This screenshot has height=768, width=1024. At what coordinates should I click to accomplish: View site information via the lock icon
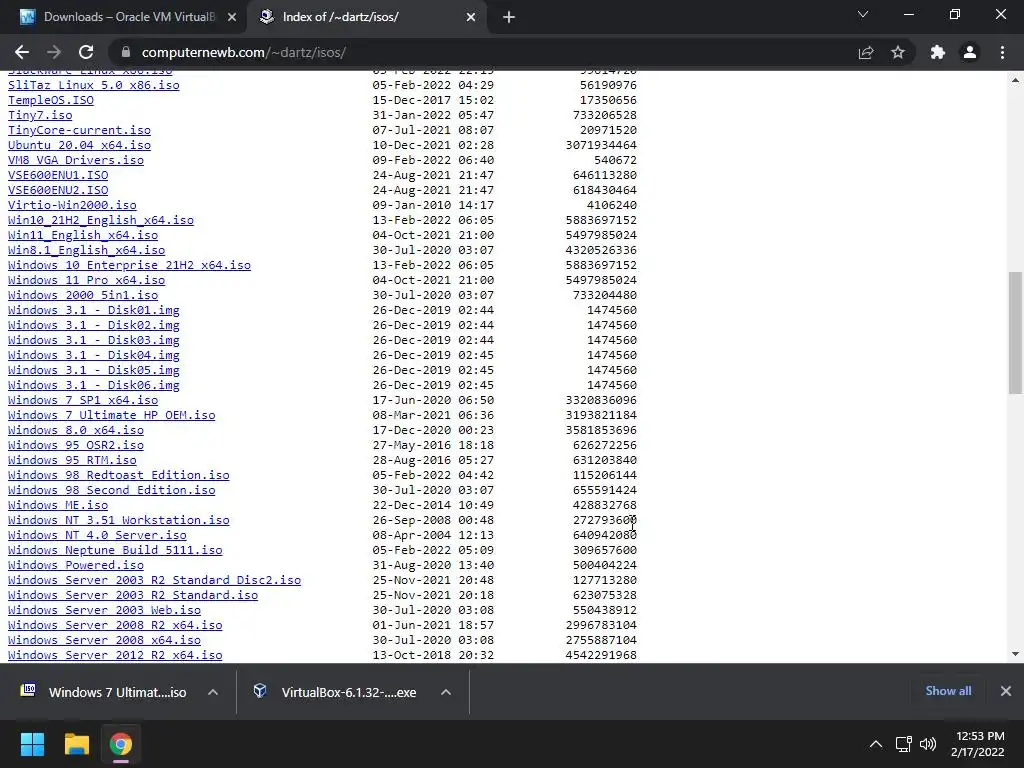point(126,52)
